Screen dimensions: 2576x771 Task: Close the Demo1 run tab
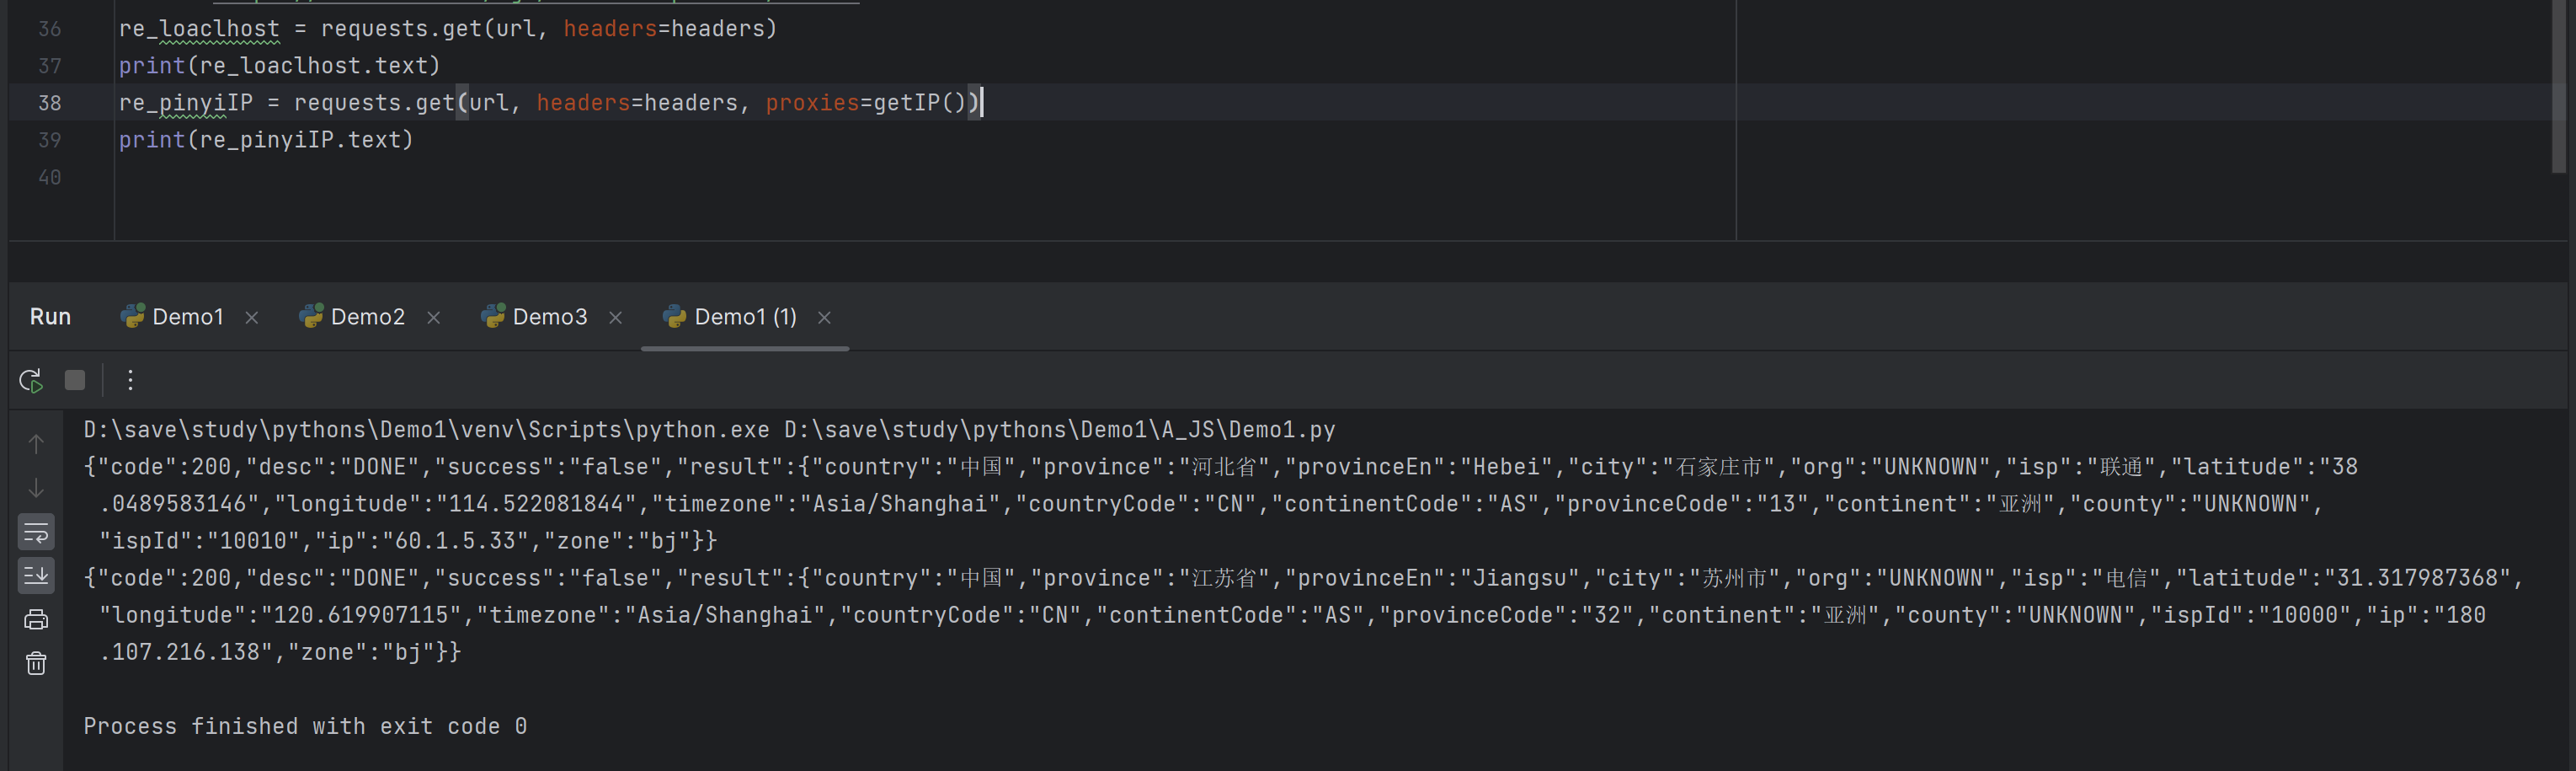pos(252,318)
